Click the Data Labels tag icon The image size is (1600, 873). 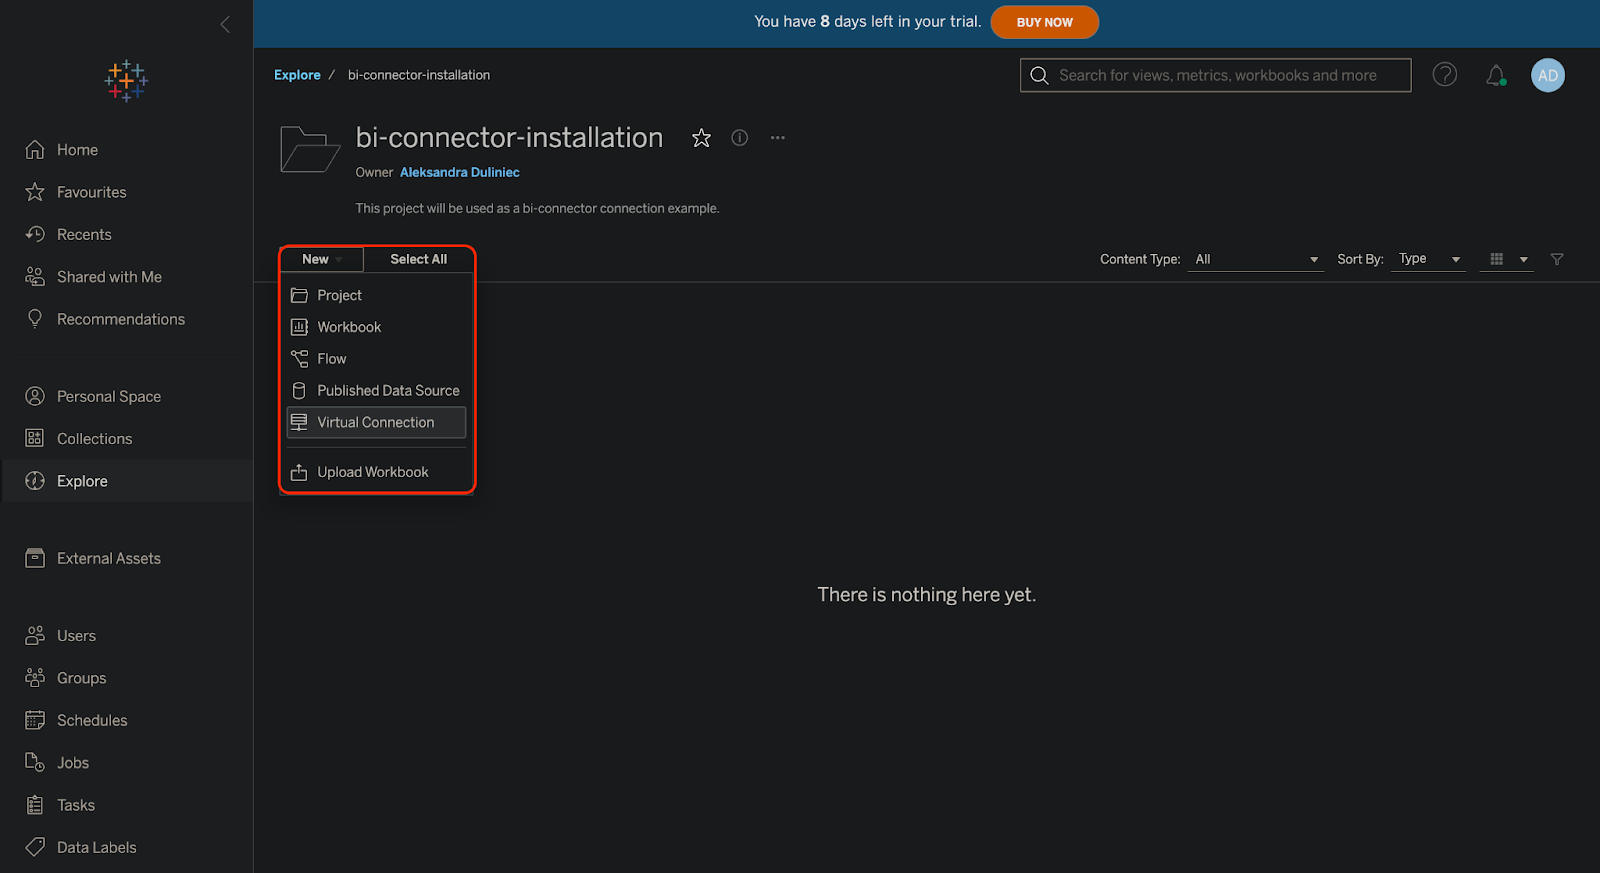pyautogui.click(x=35, y=847)
